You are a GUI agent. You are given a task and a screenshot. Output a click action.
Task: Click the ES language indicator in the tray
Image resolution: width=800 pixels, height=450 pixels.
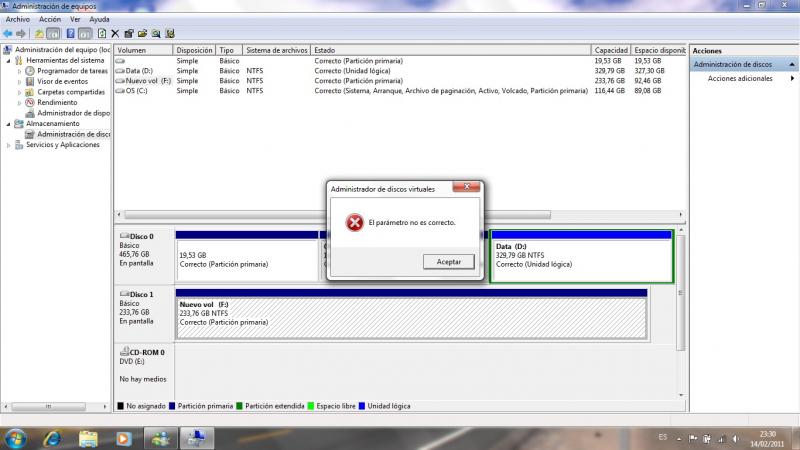coord(662,437)
